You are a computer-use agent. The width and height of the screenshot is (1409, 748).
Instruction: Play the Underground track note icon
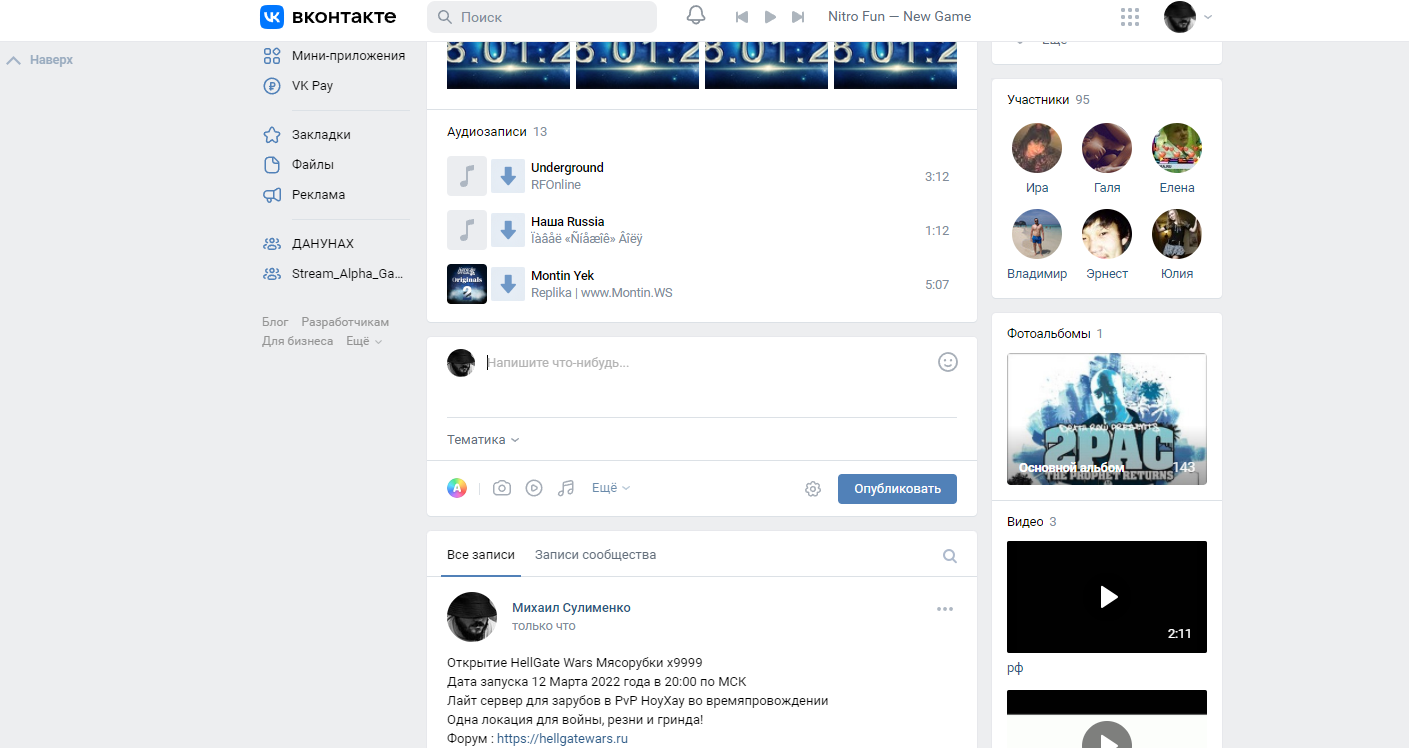(467, 176)
